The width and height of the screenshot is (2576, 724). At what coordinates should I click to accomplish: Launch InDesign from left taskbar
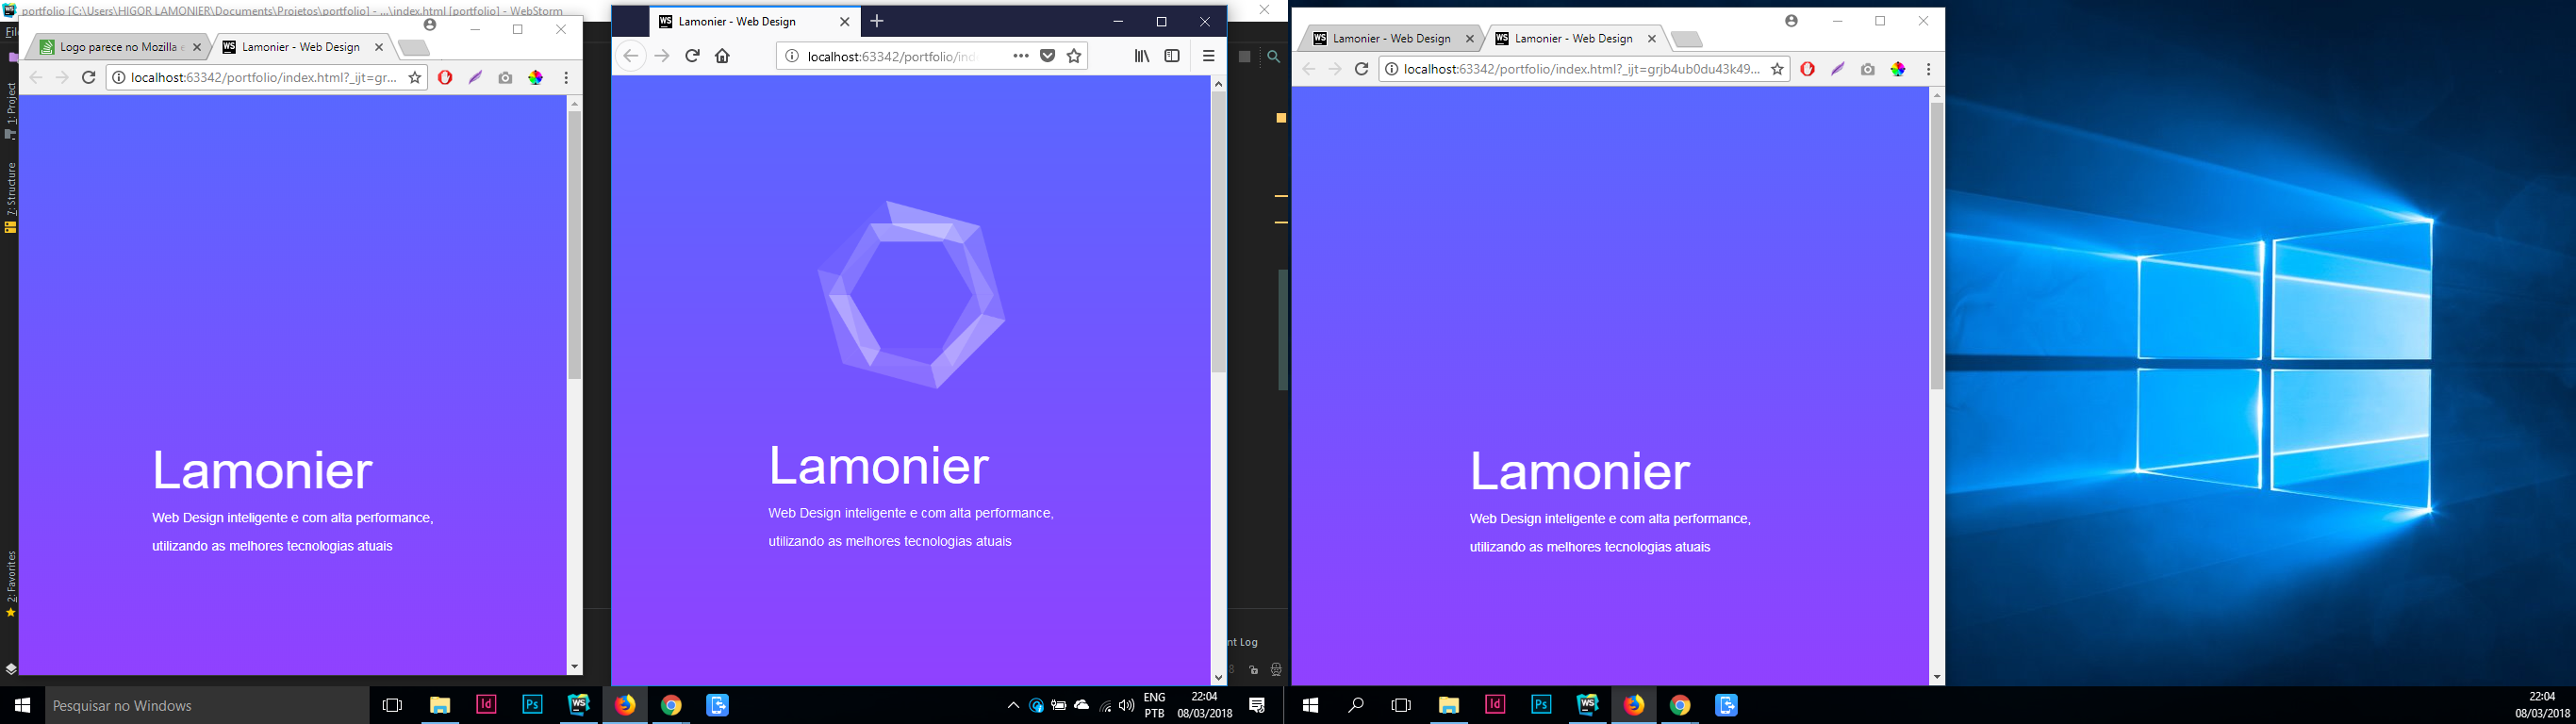tap(486, 704)
